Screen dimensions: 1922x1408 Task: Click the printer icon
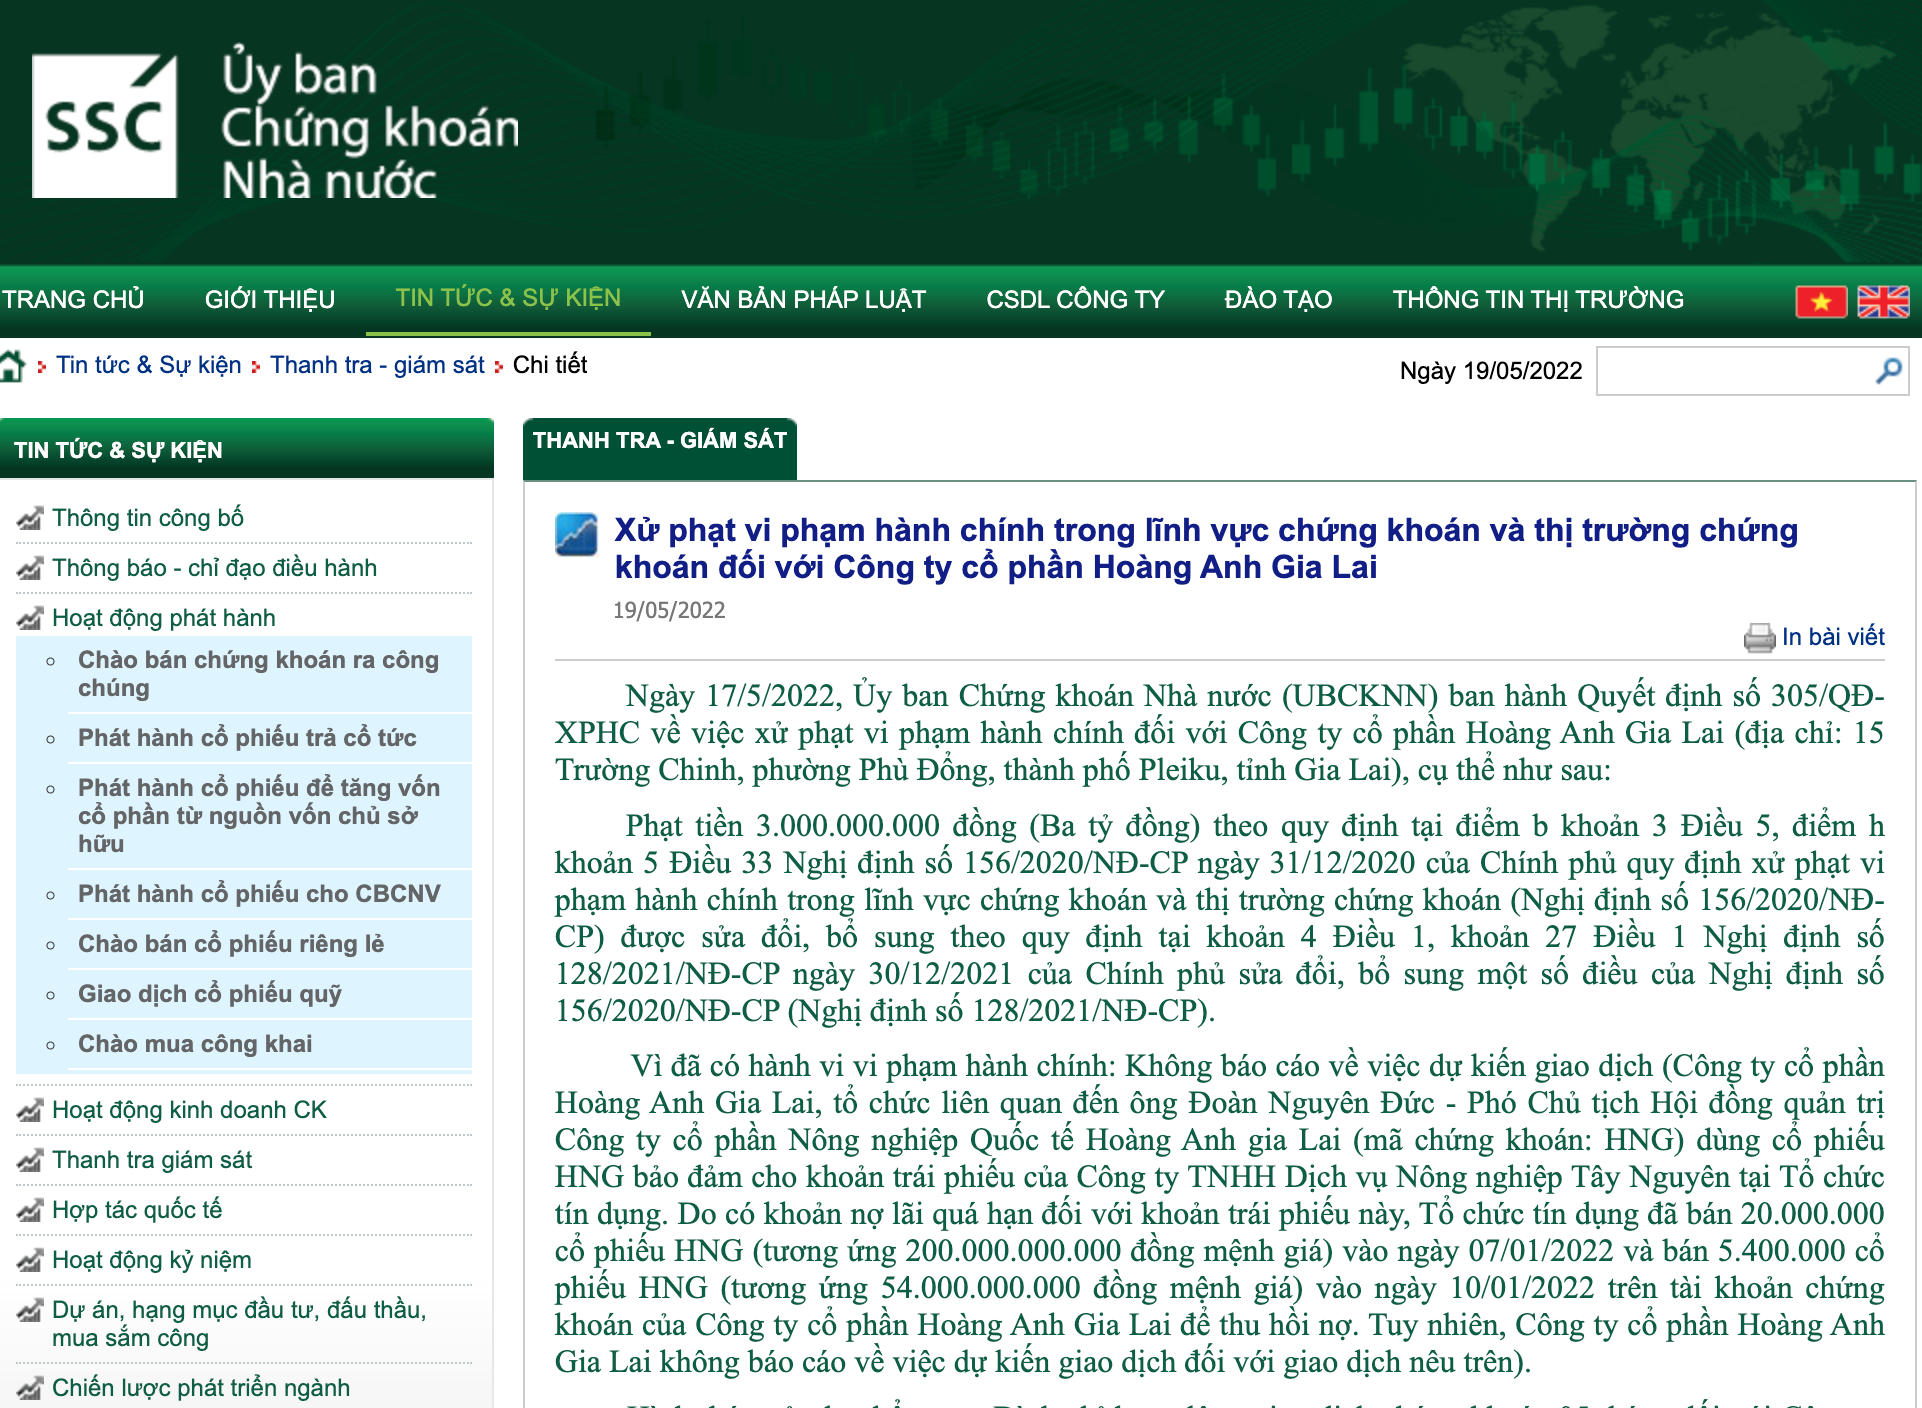pyautogui.click(x=1759, y=638)
